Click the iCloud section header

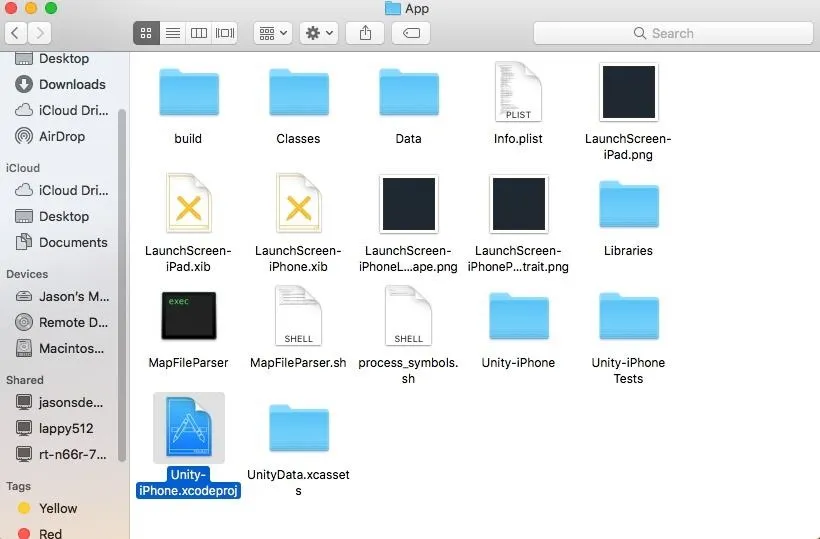click(22, 168)
